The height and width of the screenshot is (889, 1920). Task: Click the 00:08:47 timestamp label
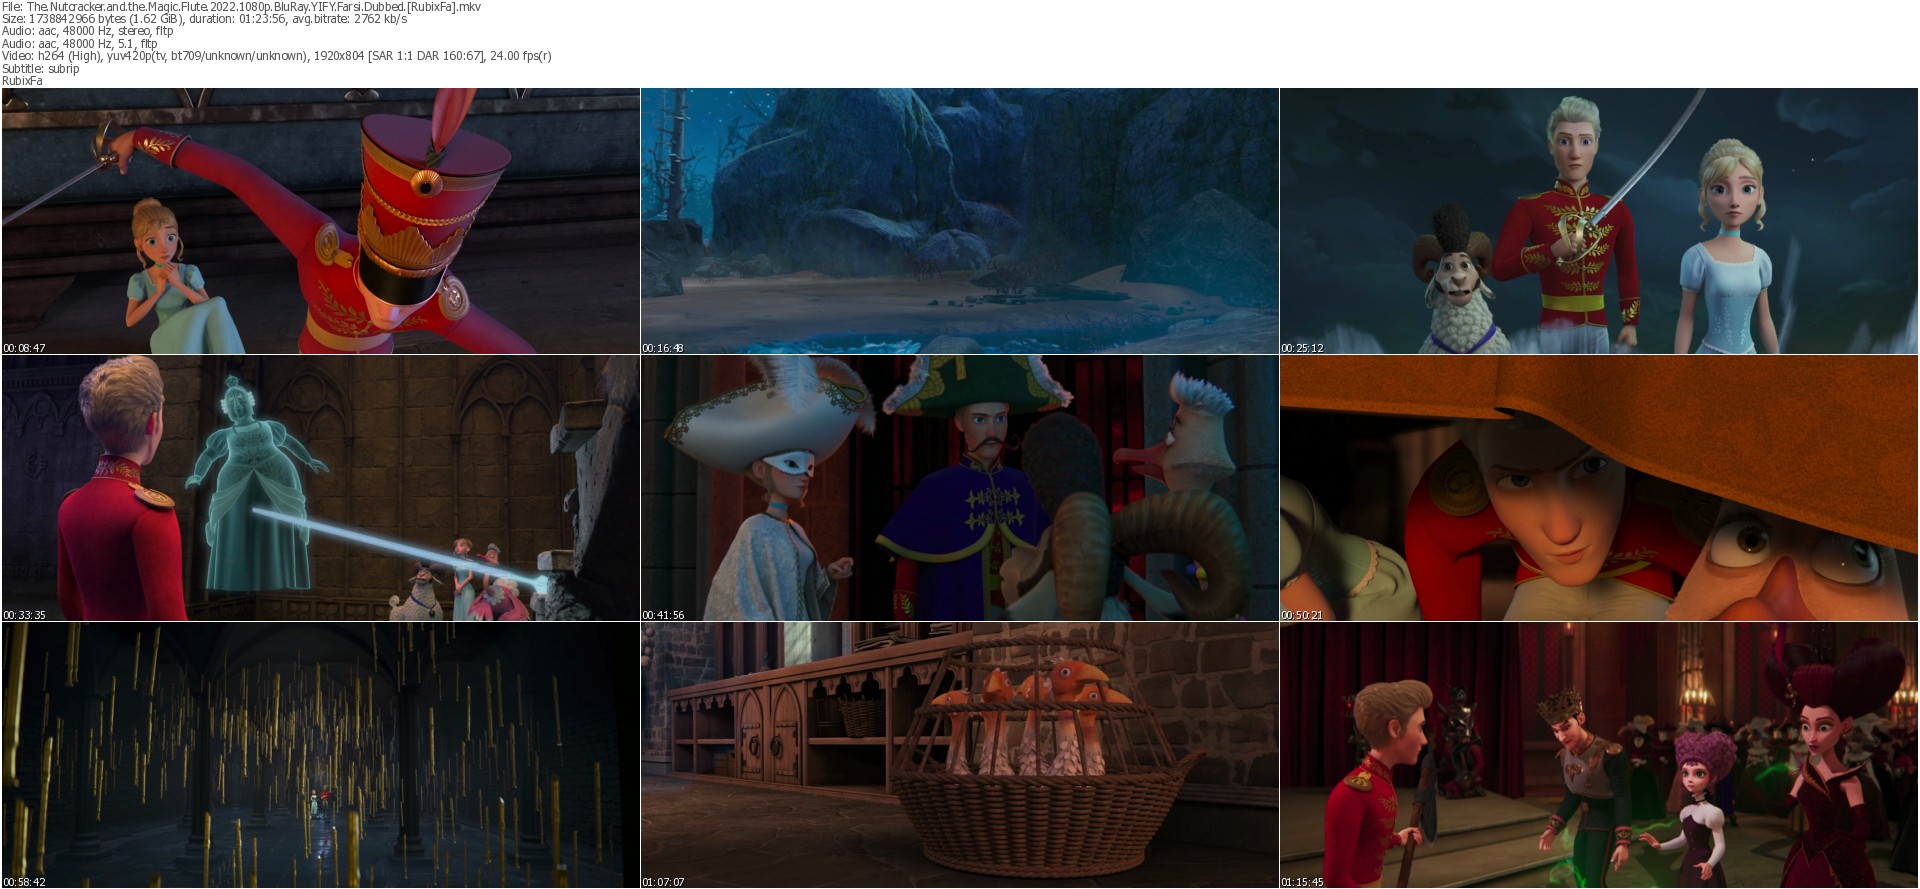coord(24,348)
